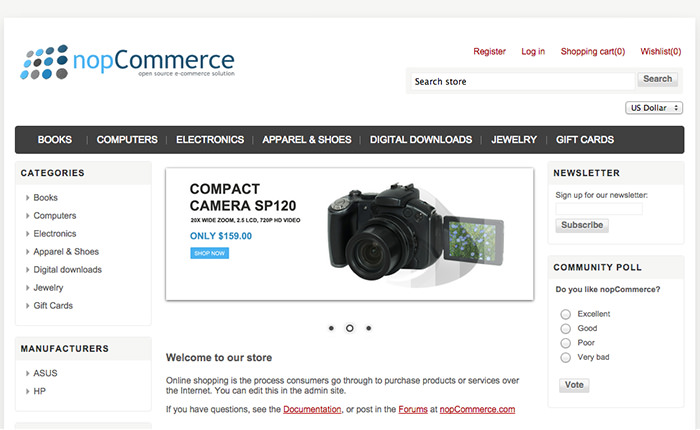Select Jewelry in the Categories sidebar
Screen dimensions: 700x430
48,288
